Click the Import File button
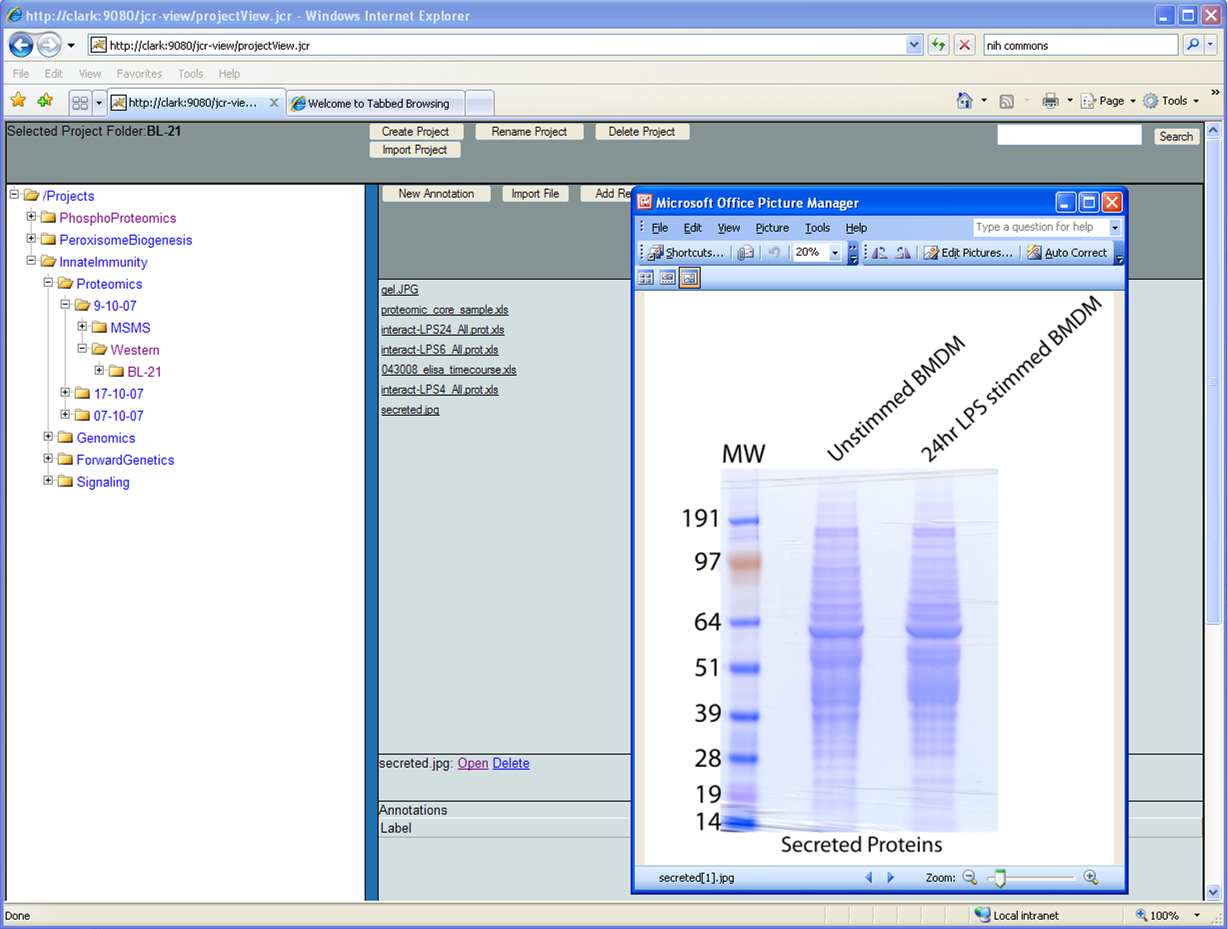 click(x=535, y=193)
